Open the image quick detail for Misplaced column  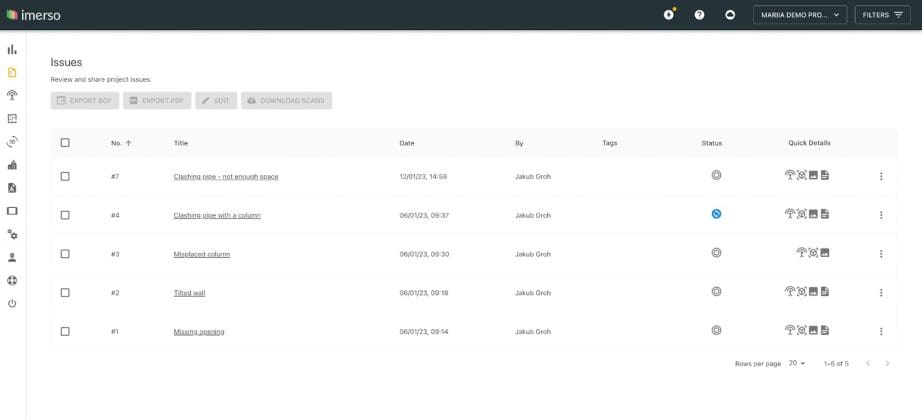[825, 253]
